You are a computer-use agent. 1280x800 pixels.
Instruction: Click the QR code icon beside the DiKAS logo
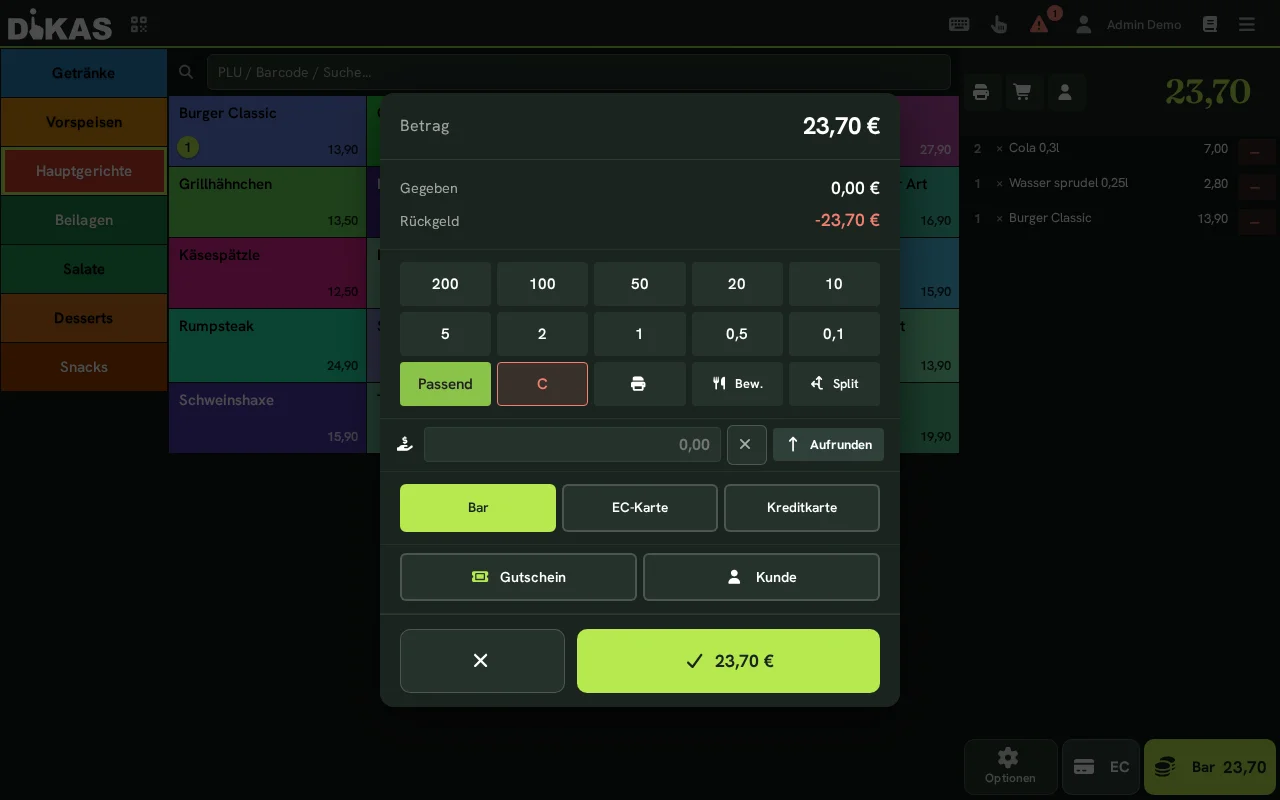pos(139,24)
